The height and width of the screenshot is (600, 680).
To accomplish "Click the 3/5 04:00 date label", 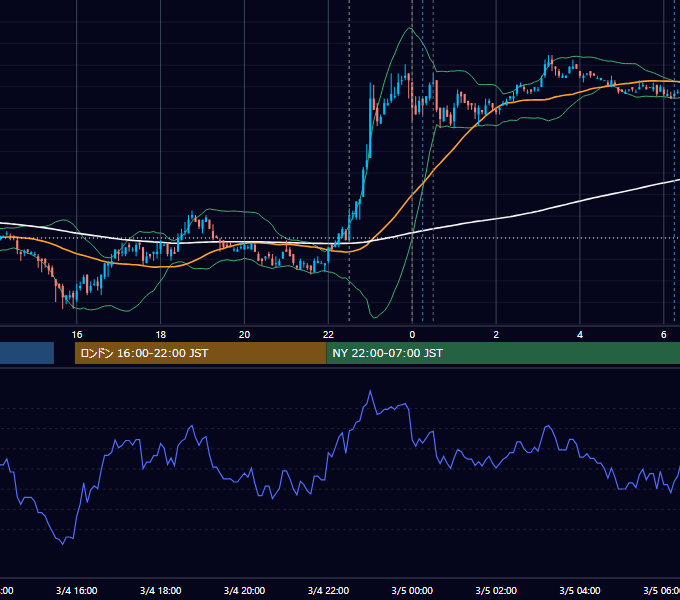I will tap(580, 590).
